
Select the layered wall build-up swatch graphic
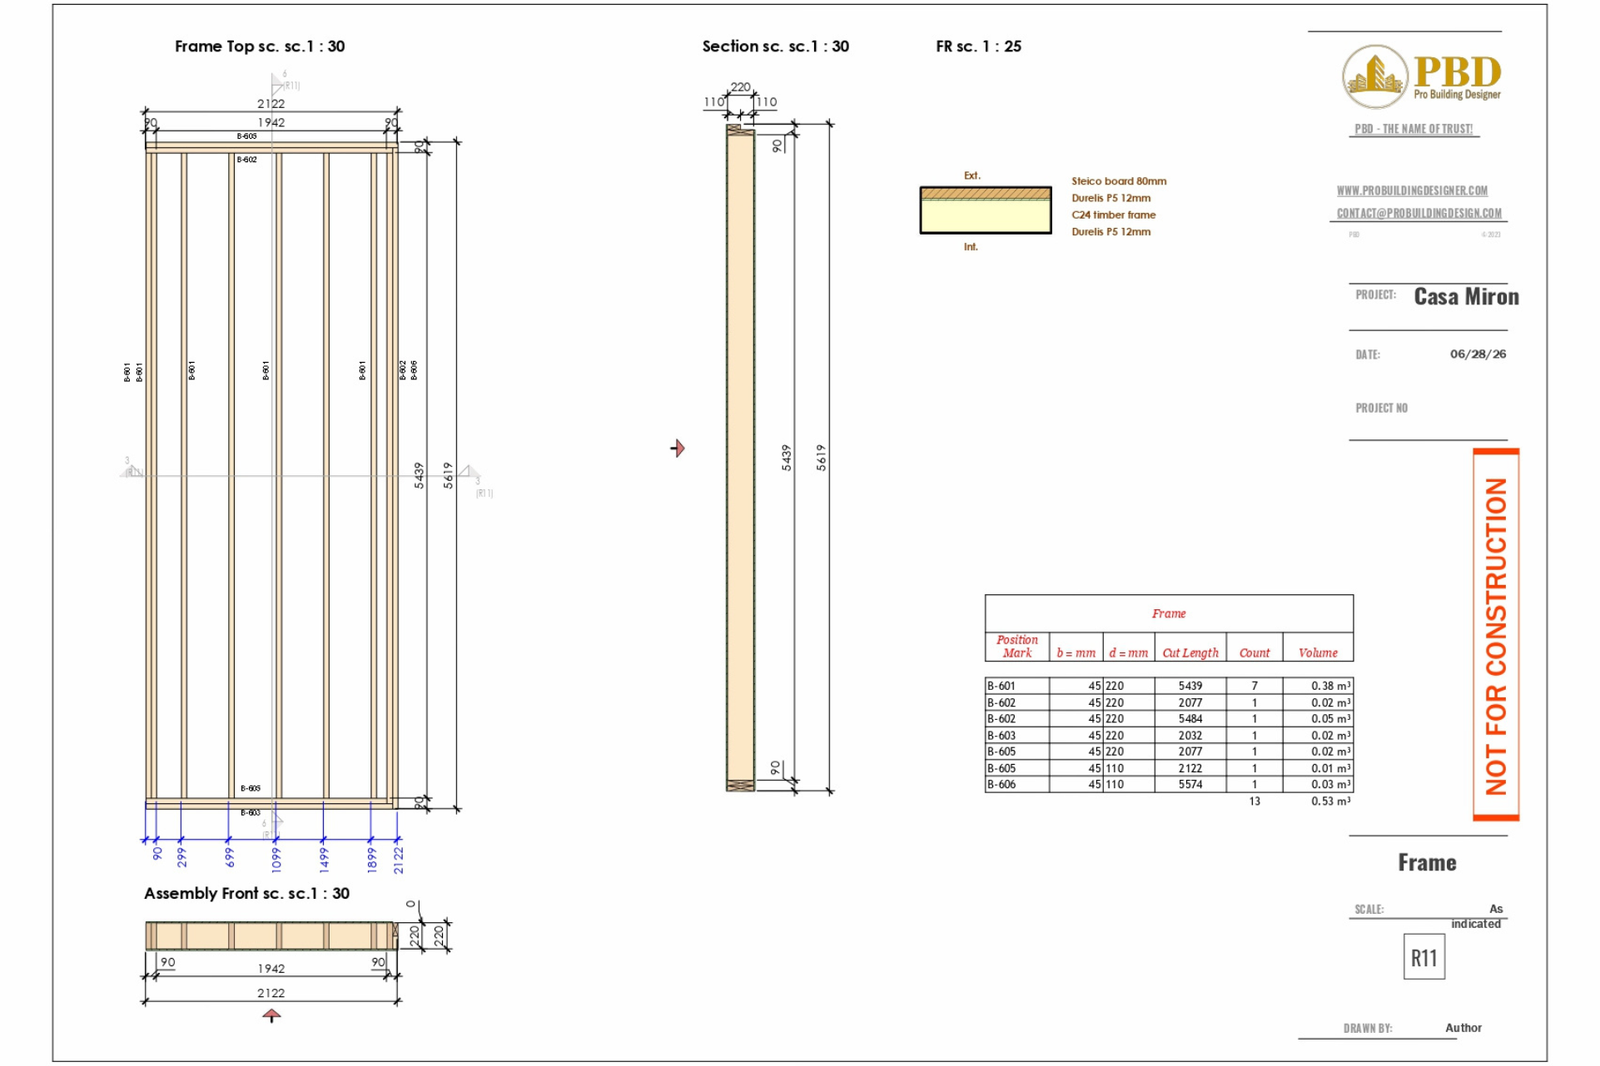click(985, 210)
